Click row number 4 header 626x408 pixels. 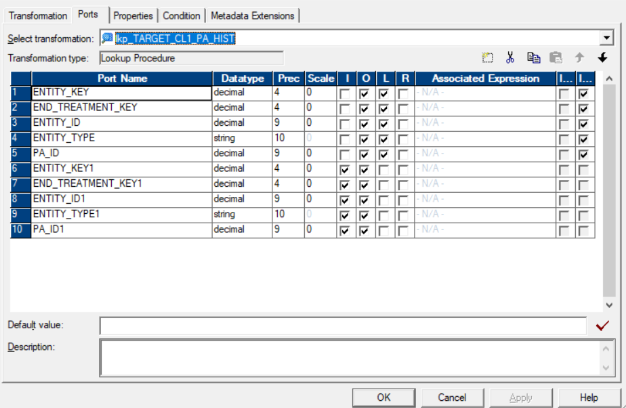click(21, 138)
